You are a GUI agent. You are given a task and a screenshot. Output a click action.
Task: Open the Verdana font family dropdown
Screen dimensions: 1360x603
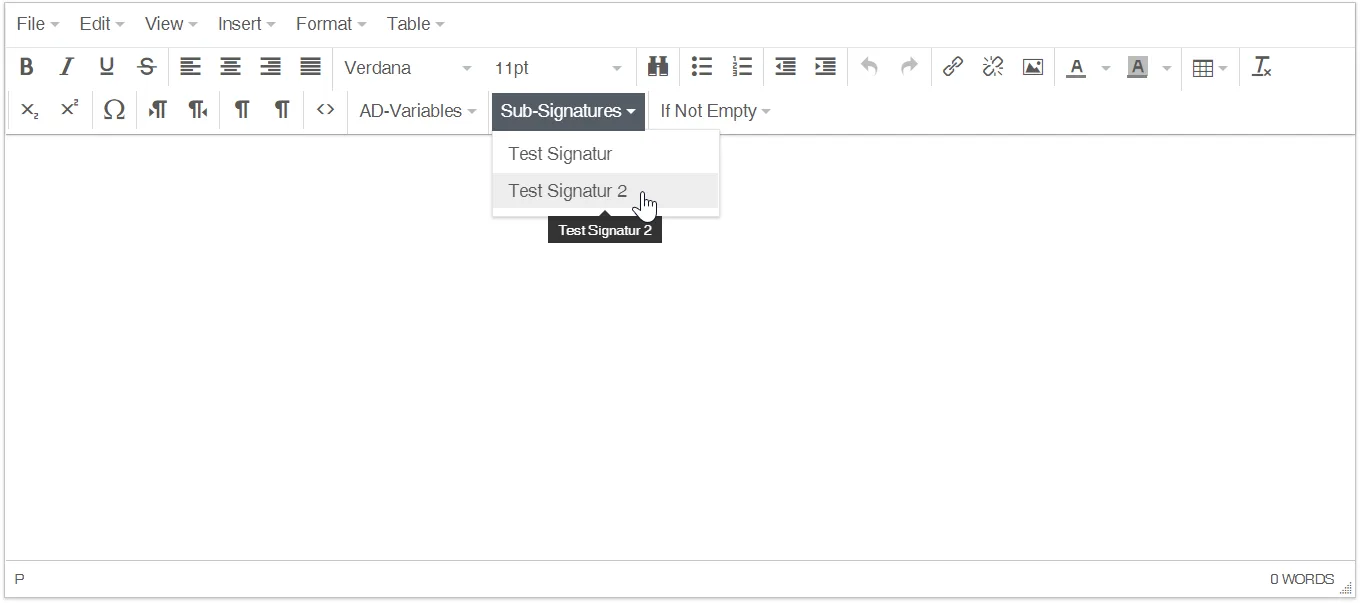408,68
